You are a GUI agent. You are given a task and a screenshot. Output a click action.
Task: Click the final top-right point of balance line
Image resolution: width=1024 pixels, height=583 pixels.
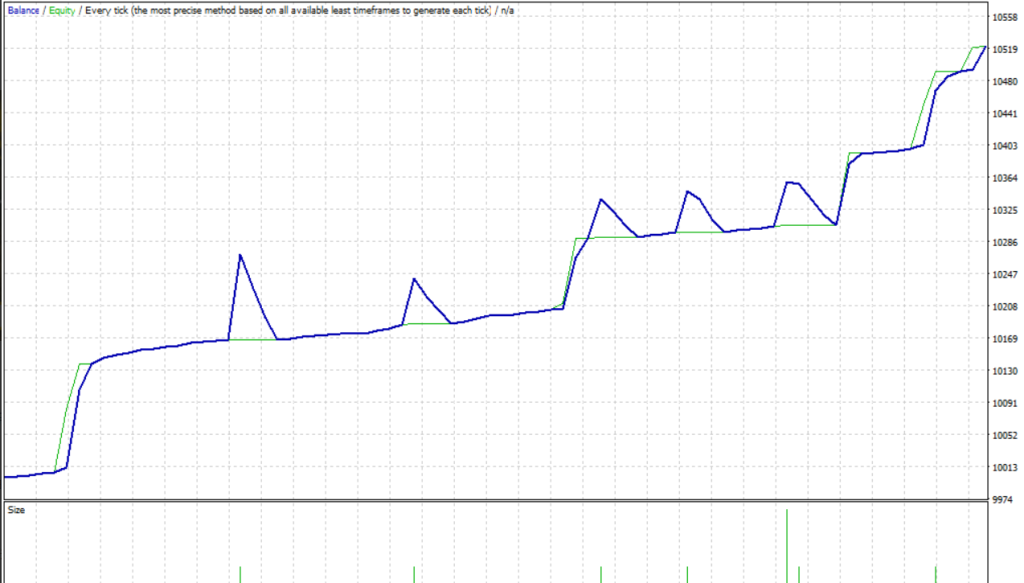click(x=985, y=46)
